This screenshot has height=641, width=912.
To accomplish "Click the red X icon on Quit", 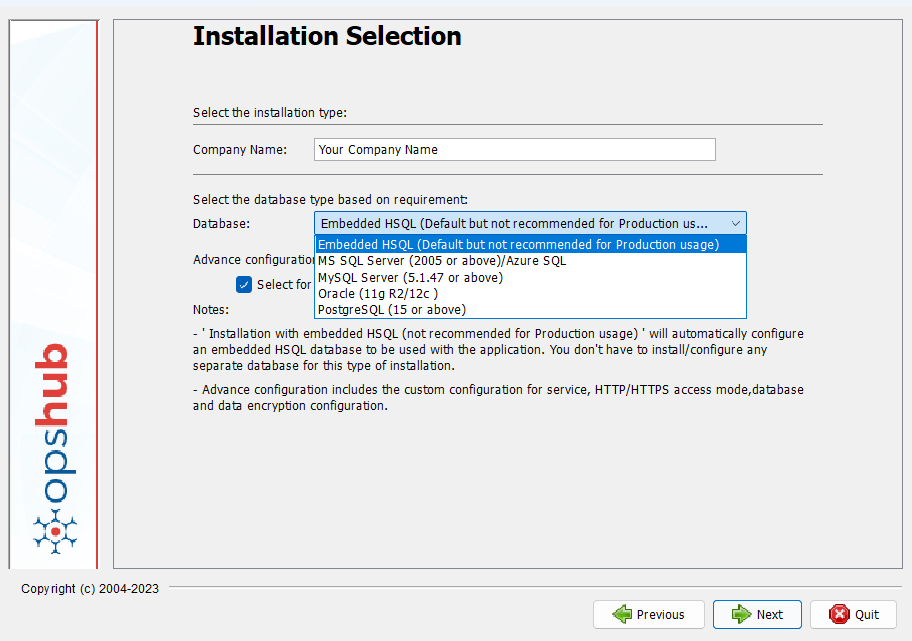I will (x=840, y=614).
